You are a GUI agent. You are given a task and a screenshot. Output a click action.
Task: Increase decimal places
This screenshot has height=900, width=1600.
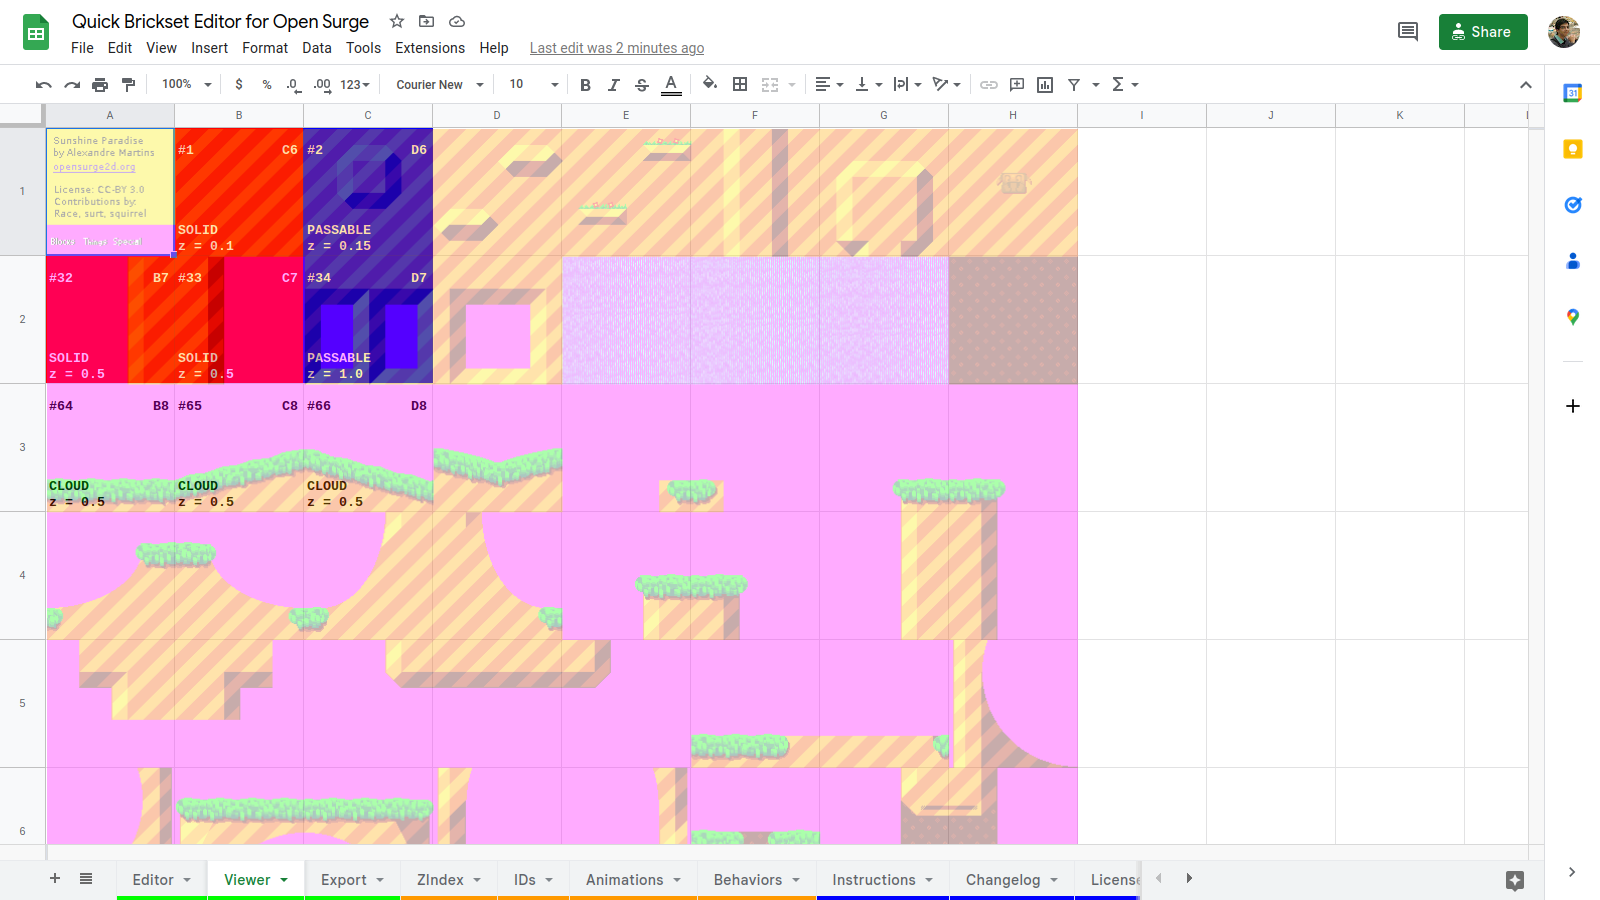pos(322,85)
